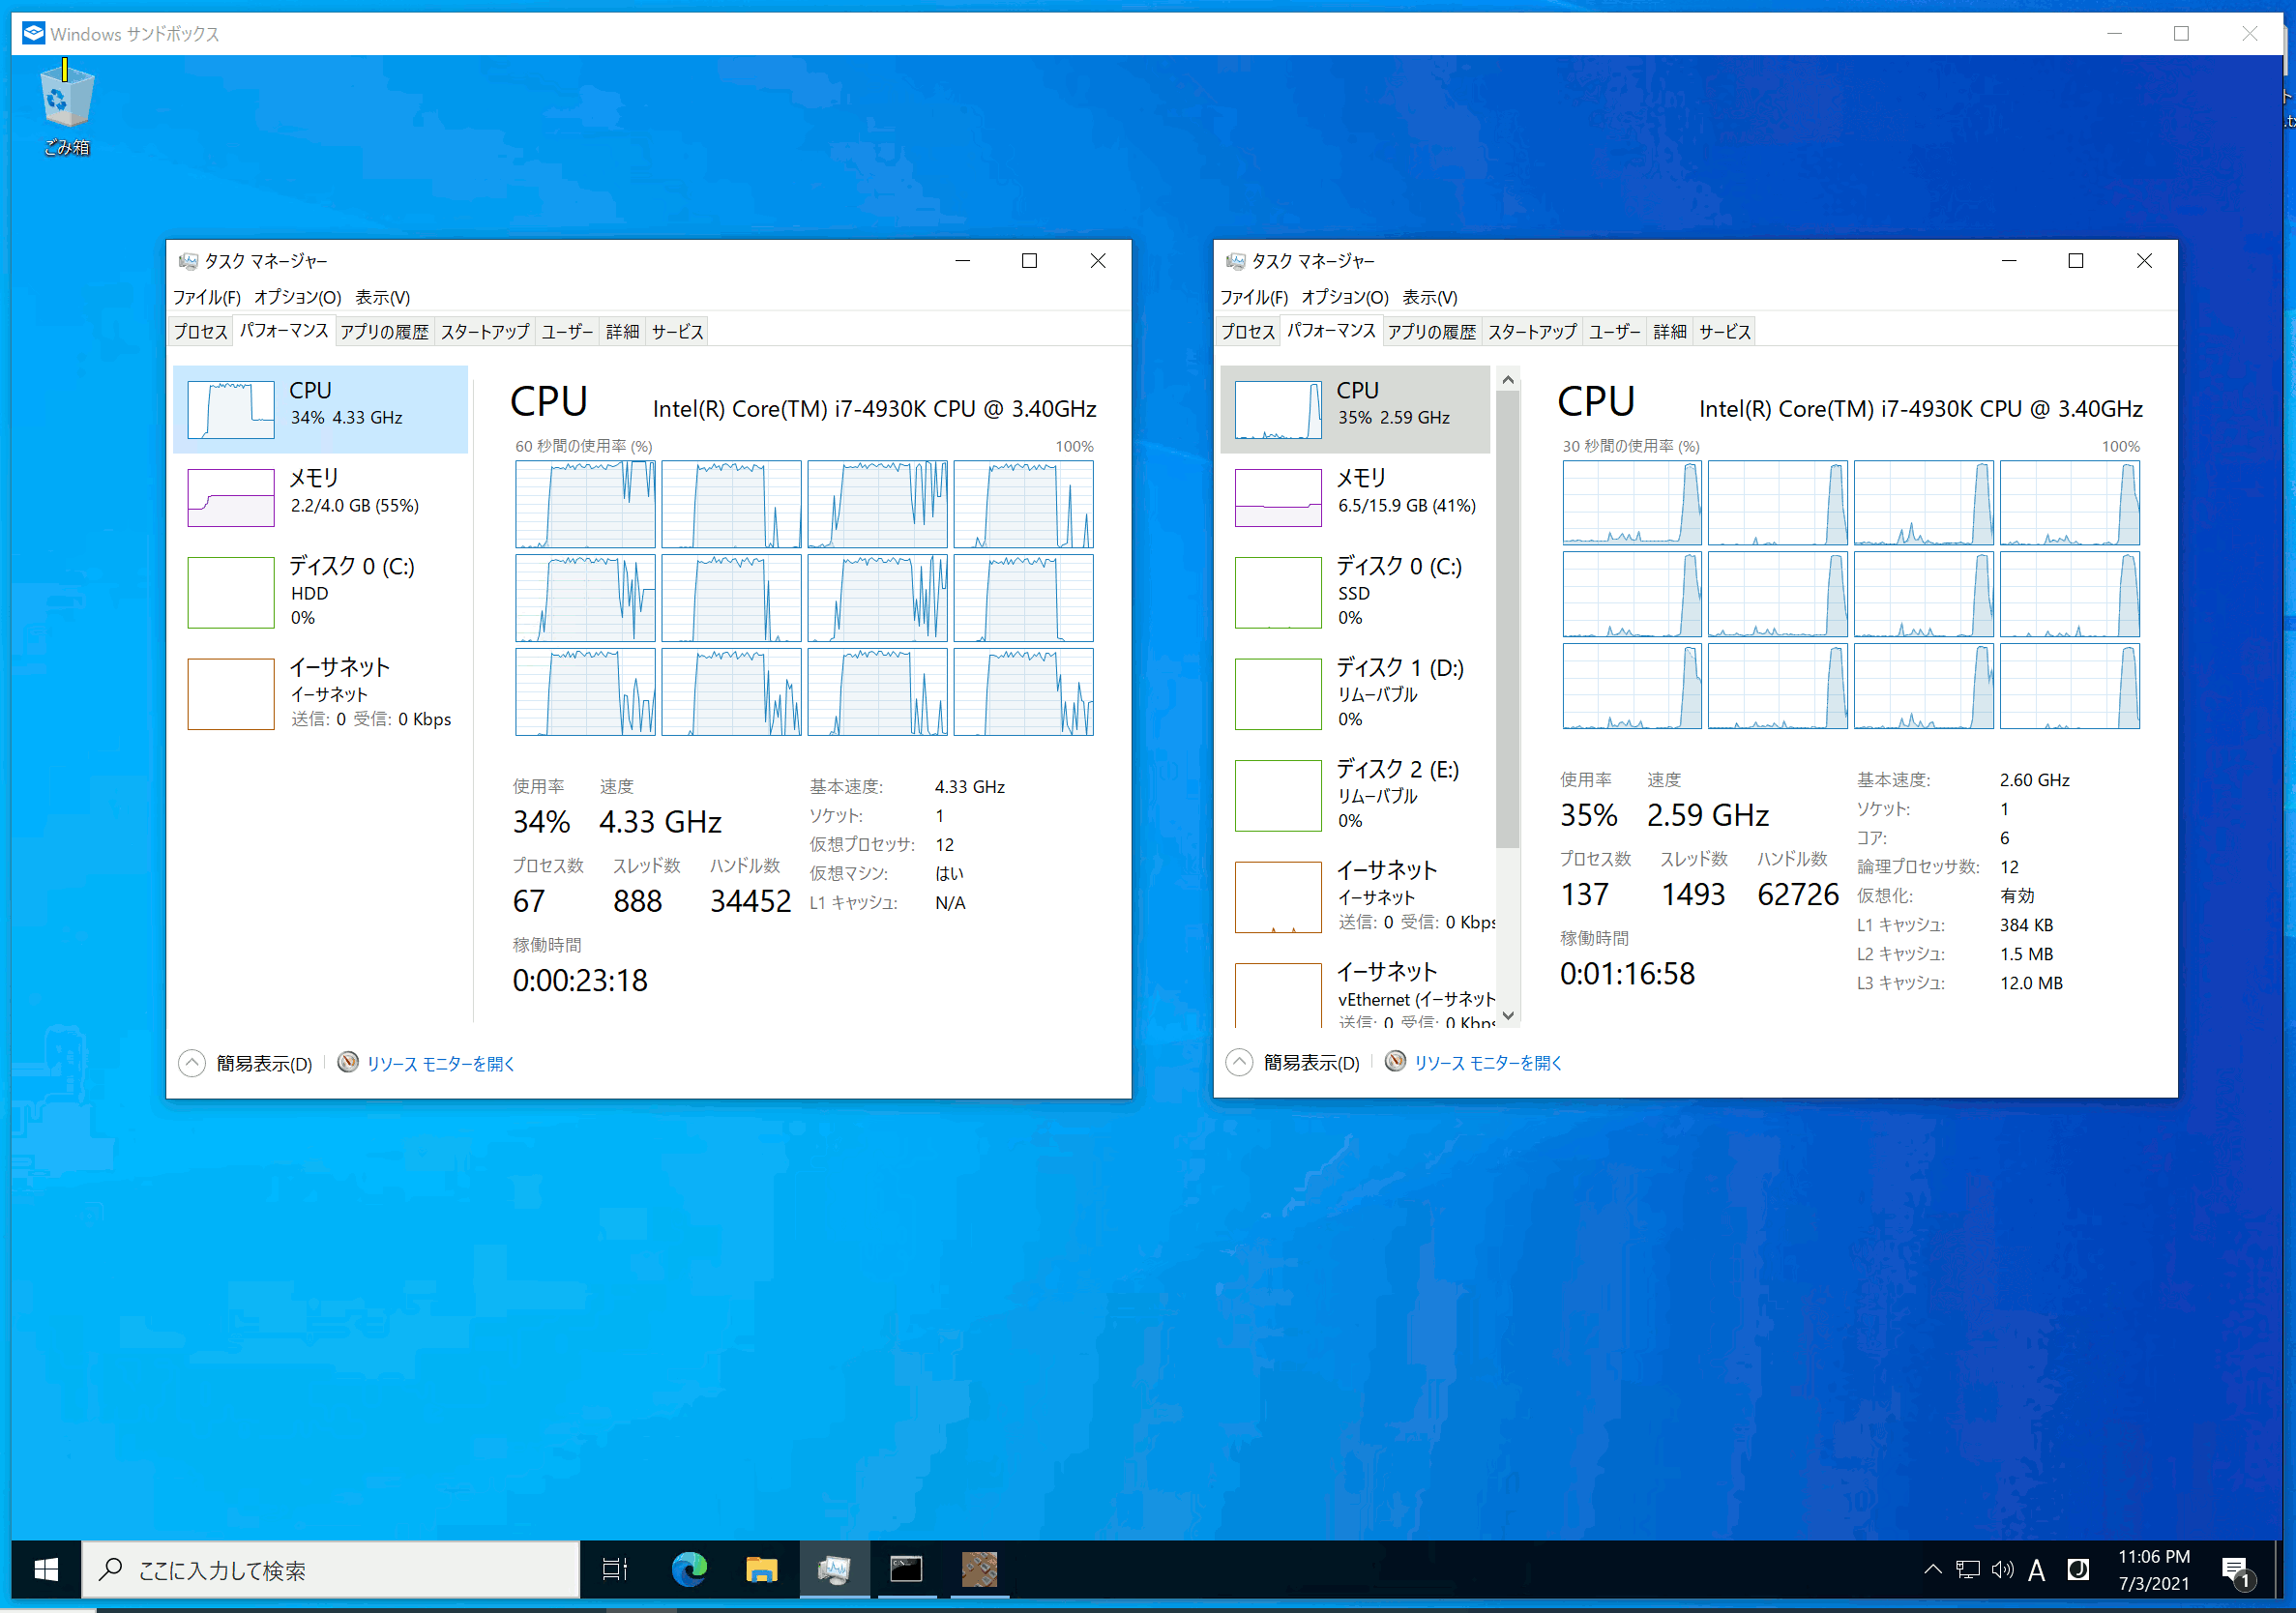Open the Details tab in left Task Manager
This screenshot has height=1613, width=2296.
(x=622, y=332)
